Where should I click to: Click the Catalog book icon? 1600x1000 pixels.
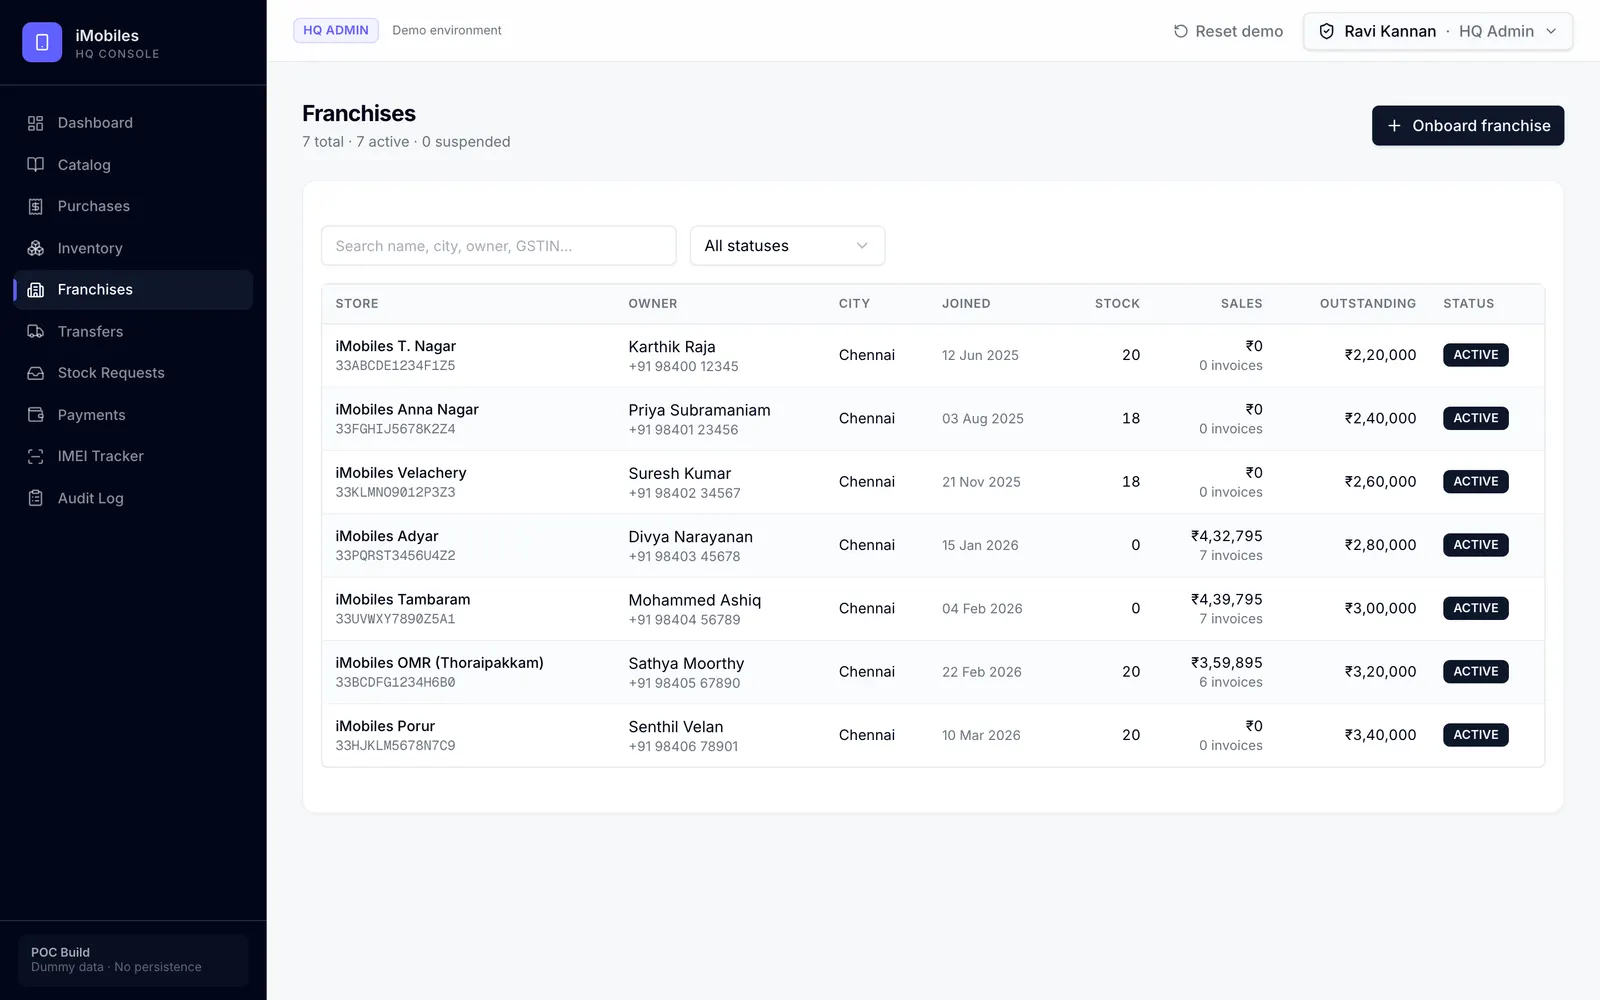tap(36, 165)
